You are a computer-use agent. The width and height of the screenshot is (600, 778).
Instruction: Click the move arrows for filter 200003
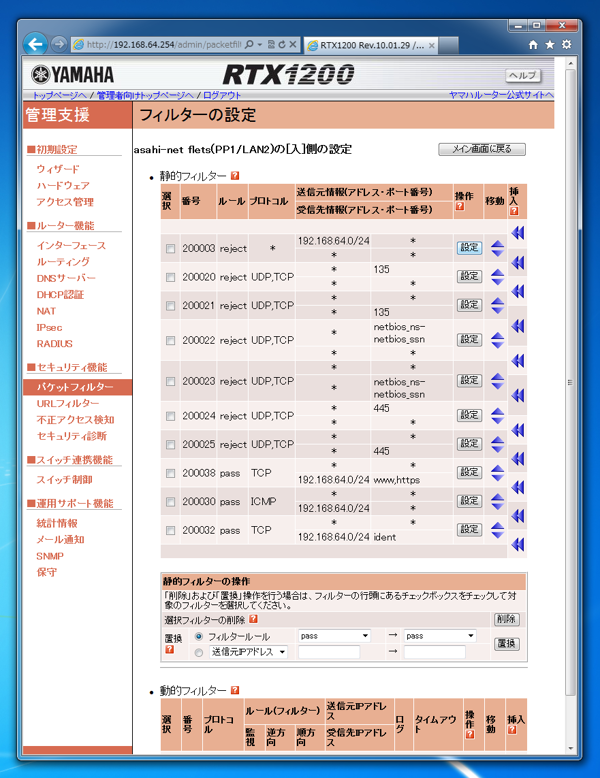click(497, 248)
